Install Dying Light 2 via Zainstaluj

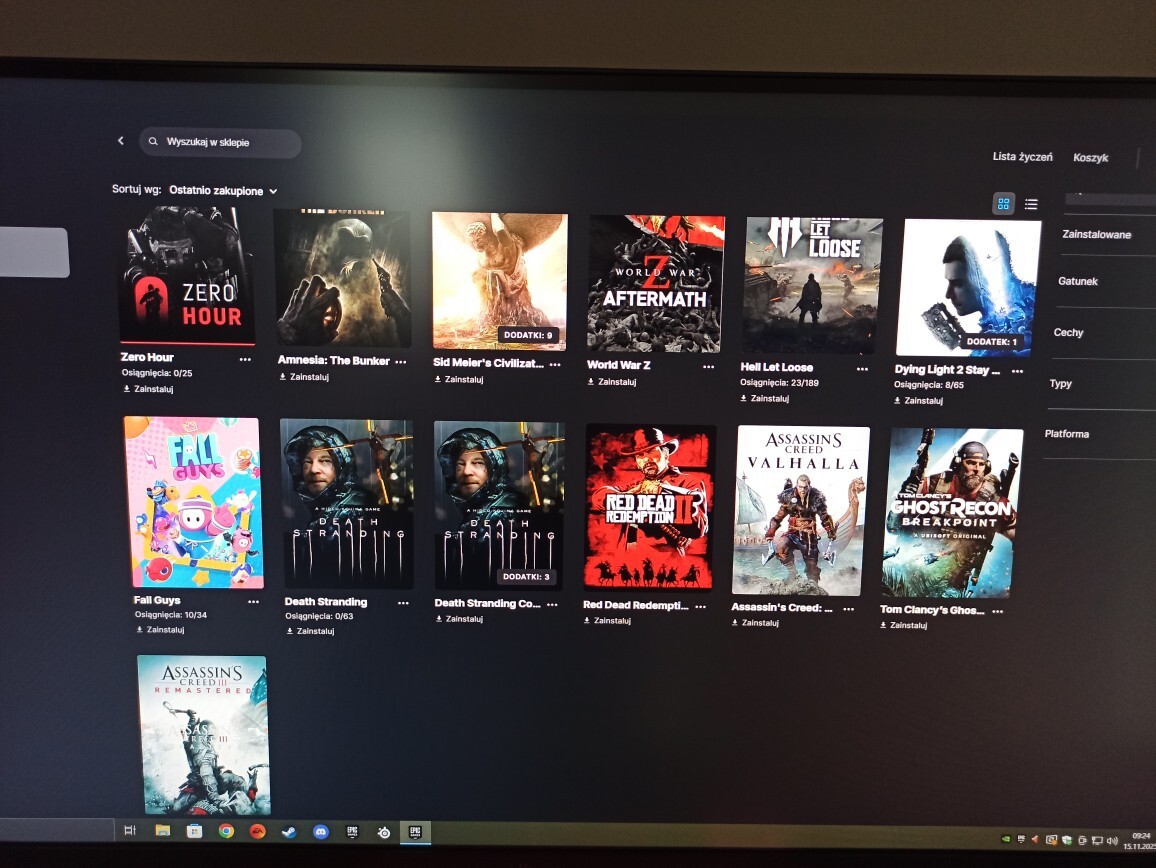(x=919, y=400)
